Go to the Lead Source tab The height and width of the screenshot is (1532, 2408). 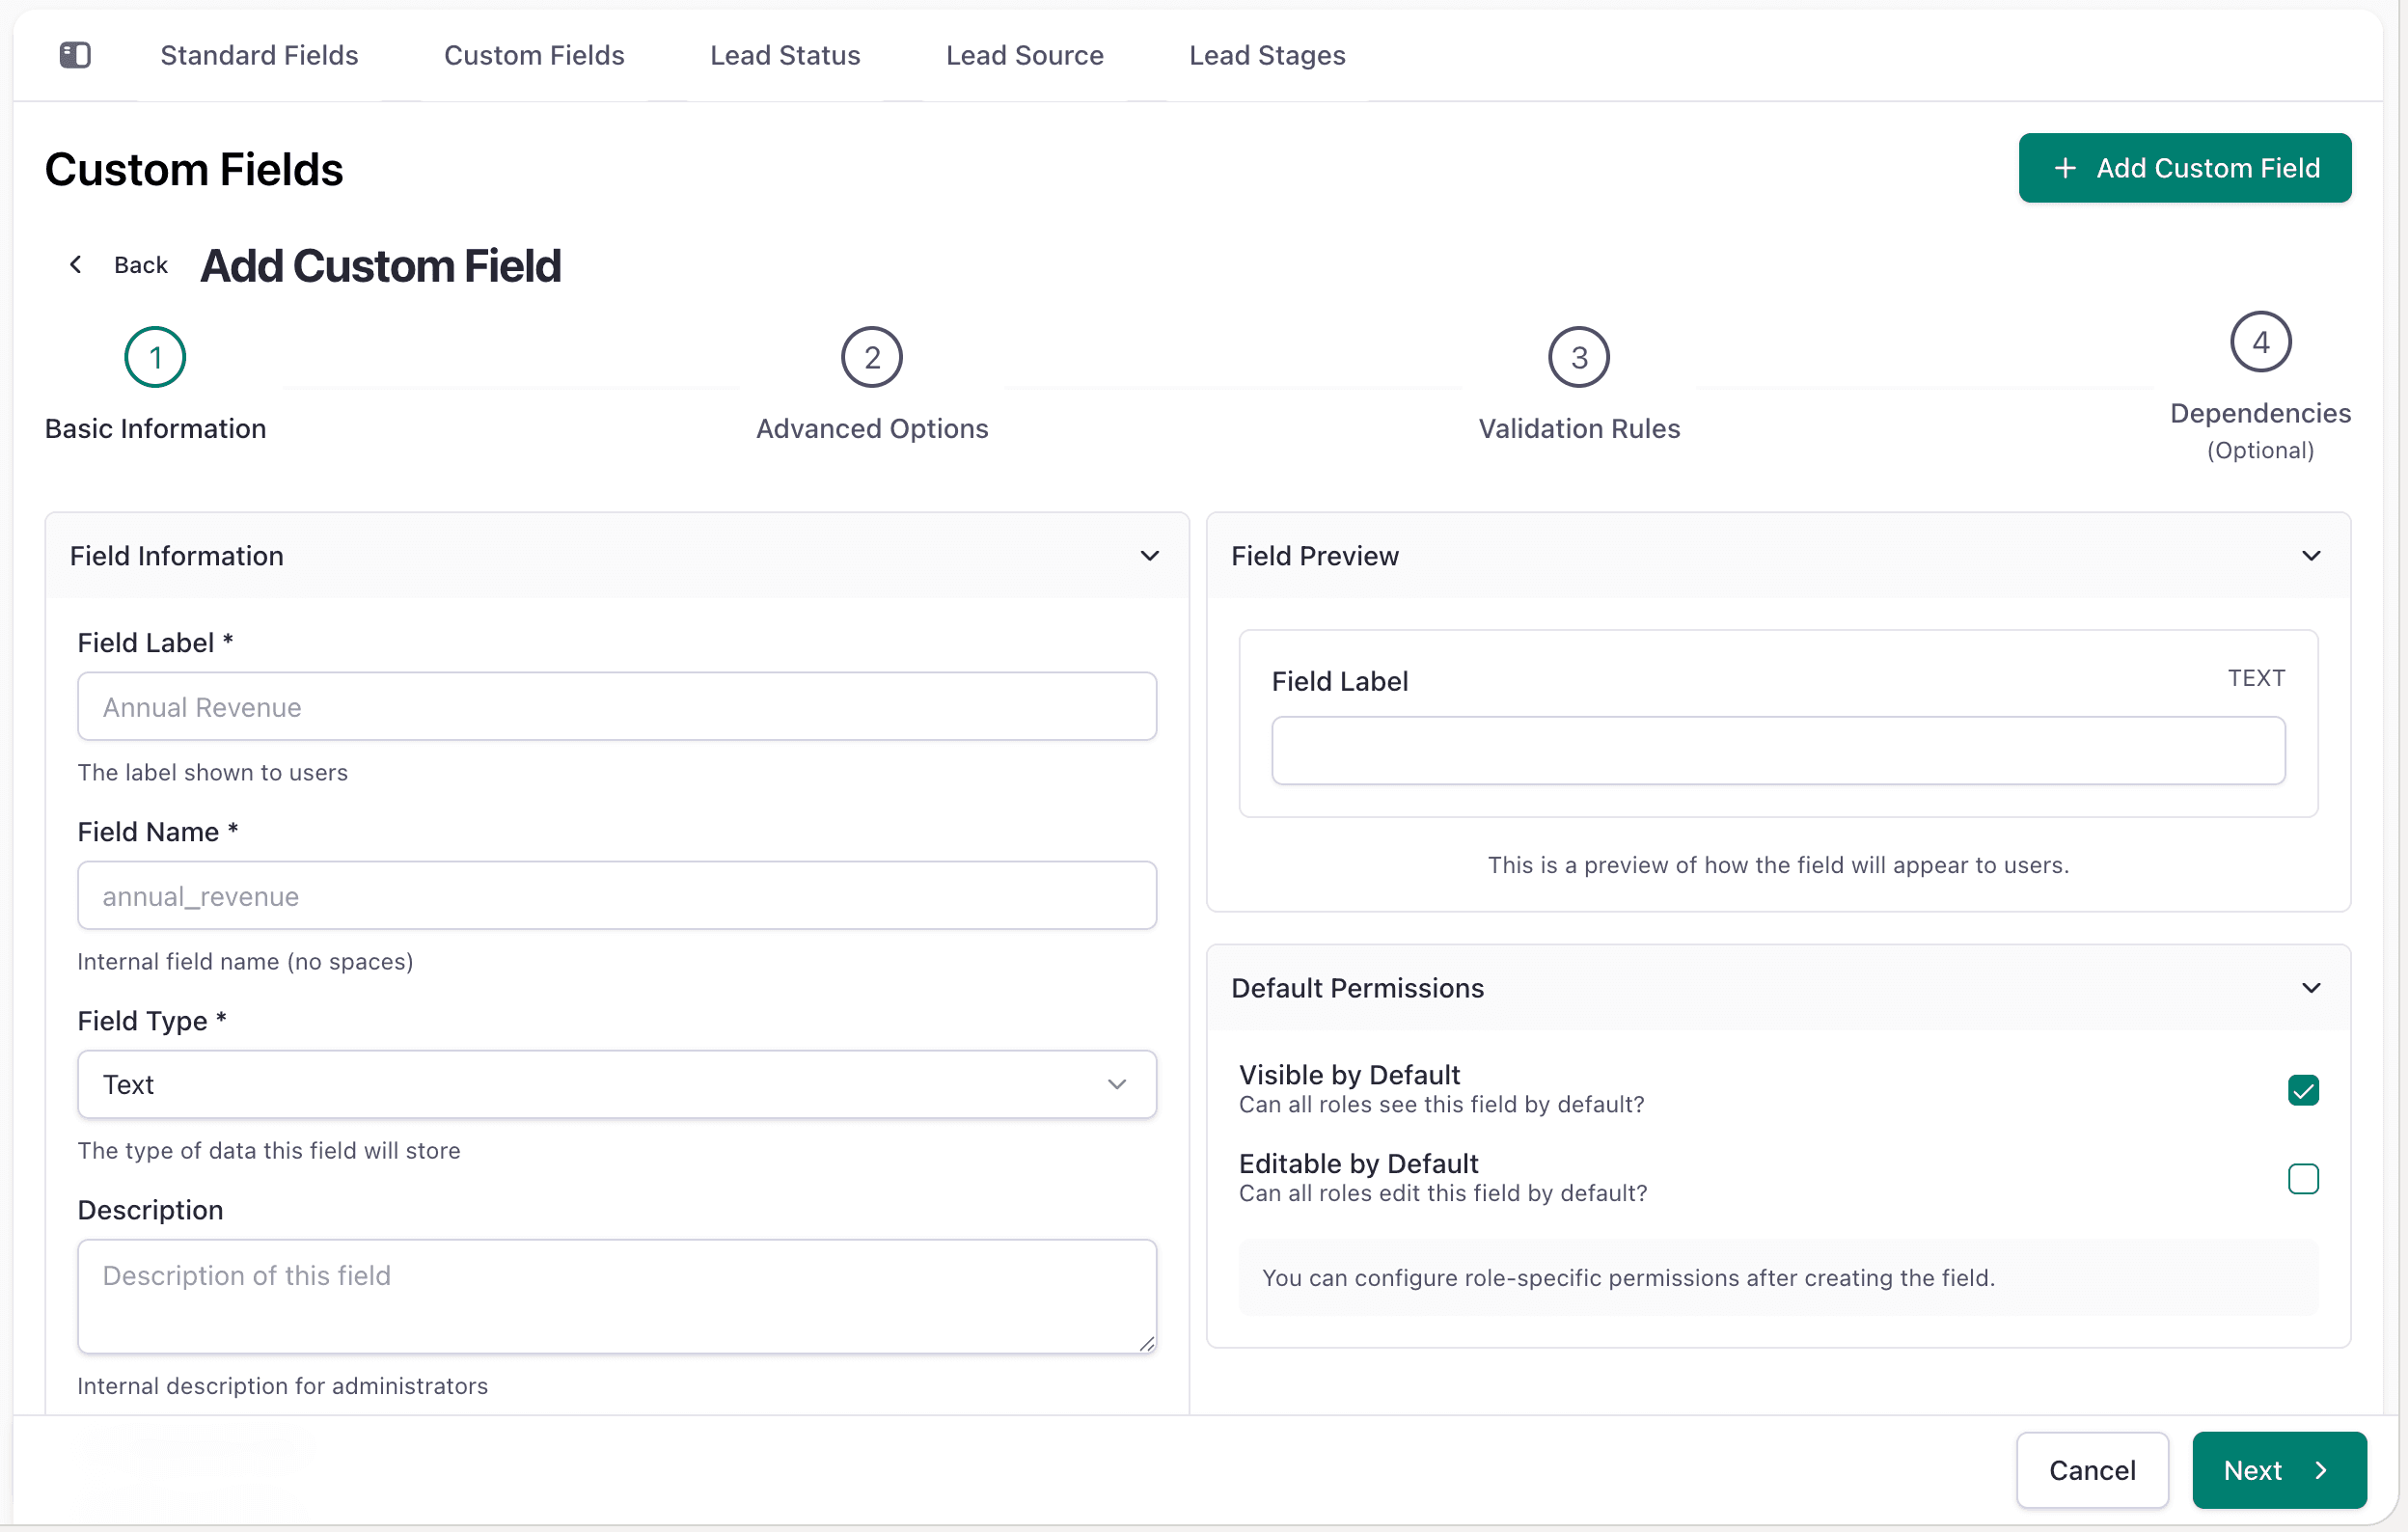pos(1024,55)
